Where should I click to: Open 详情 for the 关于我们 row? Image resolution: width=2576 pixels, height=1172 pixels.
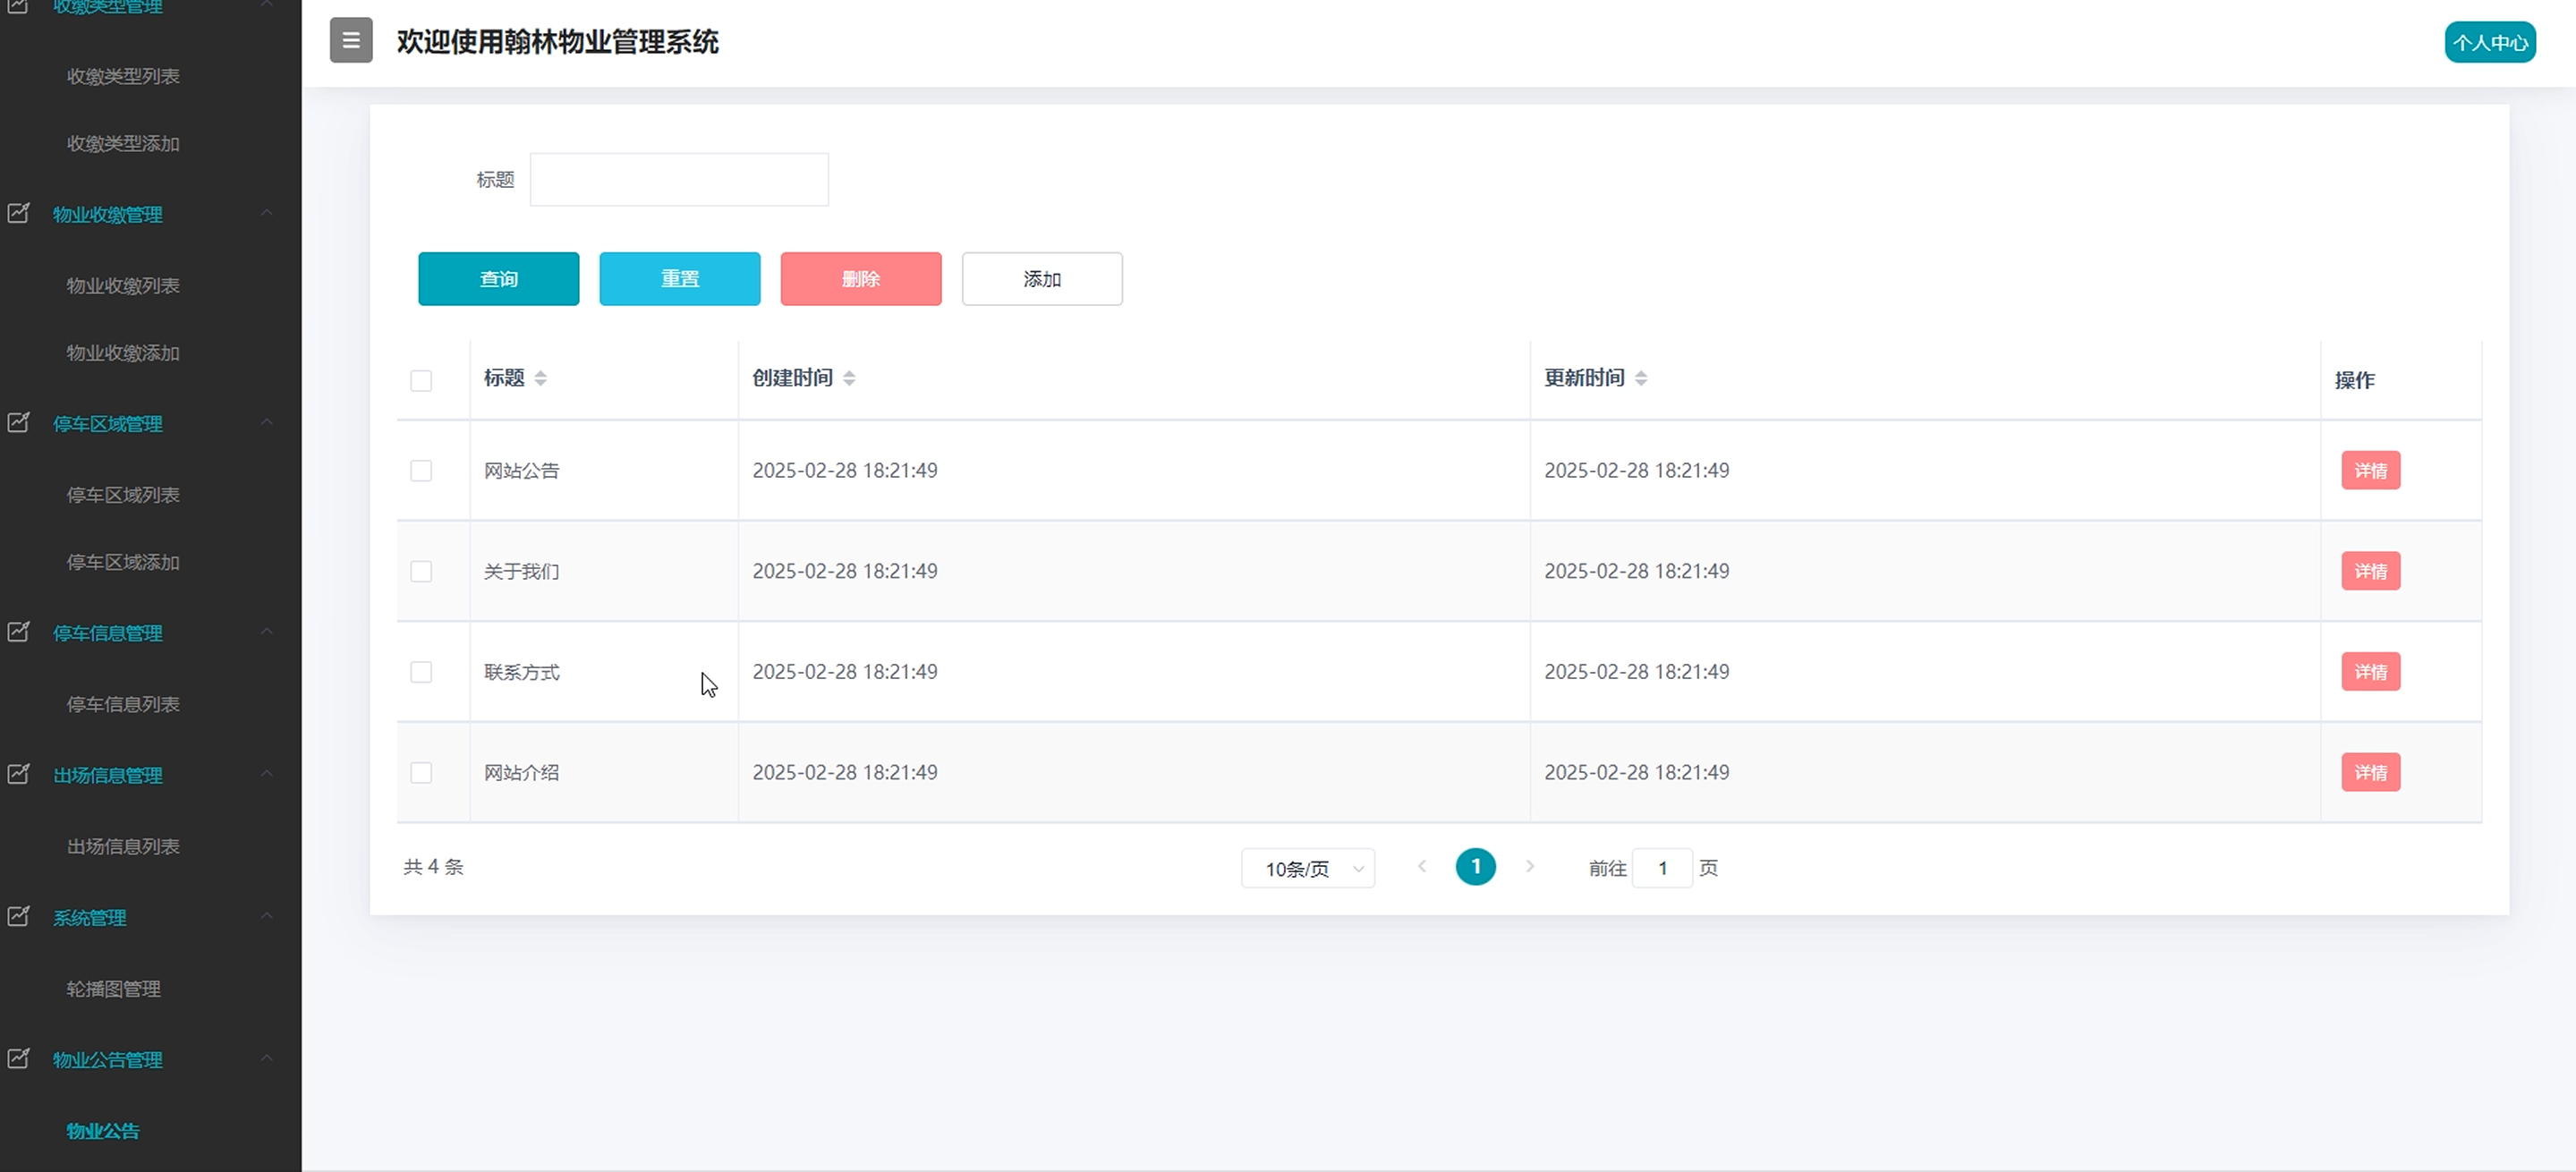click(x=2370, y=571)
